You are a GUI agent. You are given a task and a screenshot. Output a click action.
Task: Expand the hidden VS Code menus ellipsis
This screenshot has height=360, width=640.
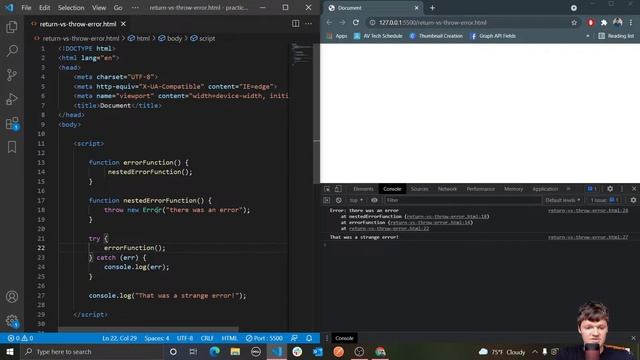135,8
